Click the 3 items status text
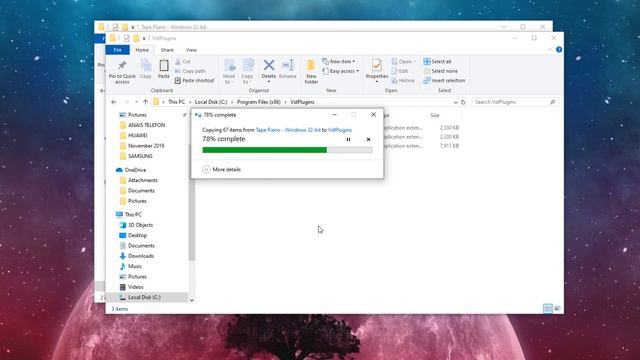640x360 pixels. (x=120, y=309)
